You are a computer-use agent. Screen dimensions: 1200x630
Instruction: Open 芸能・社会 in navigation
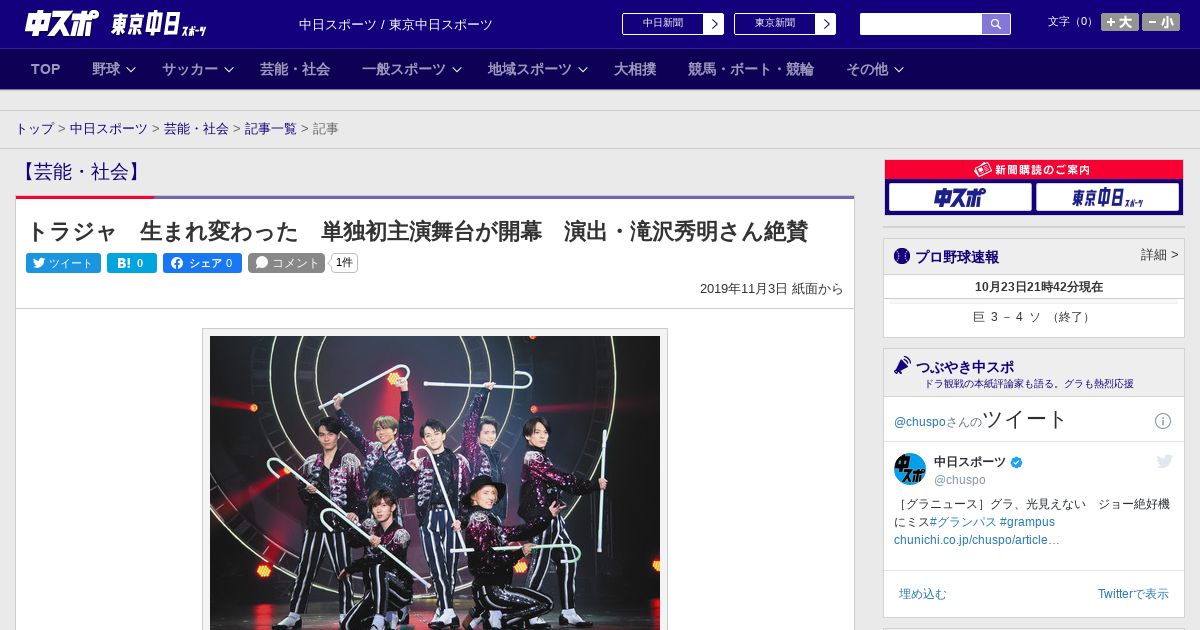tap(295, 69)
